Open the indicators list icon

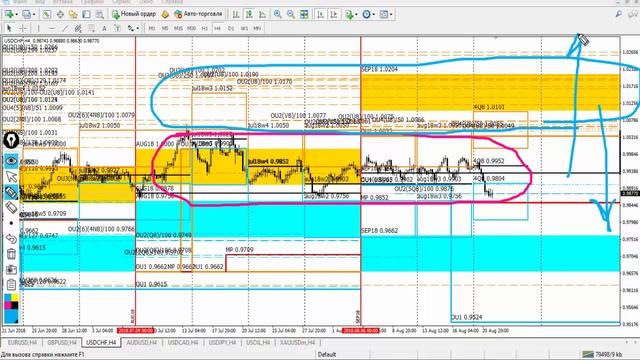coord(349,14)
